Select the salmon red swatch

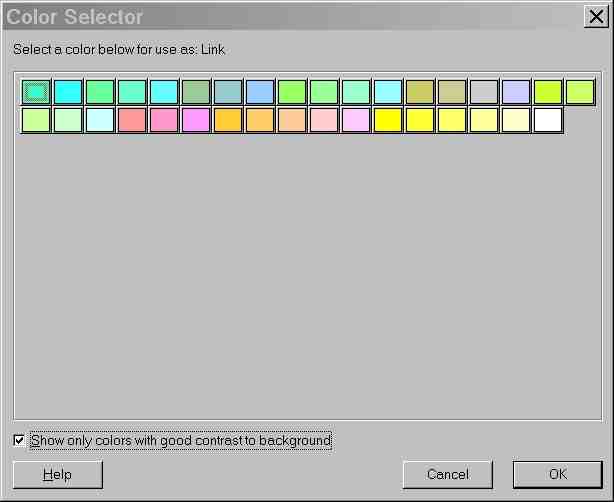[132, 120]
